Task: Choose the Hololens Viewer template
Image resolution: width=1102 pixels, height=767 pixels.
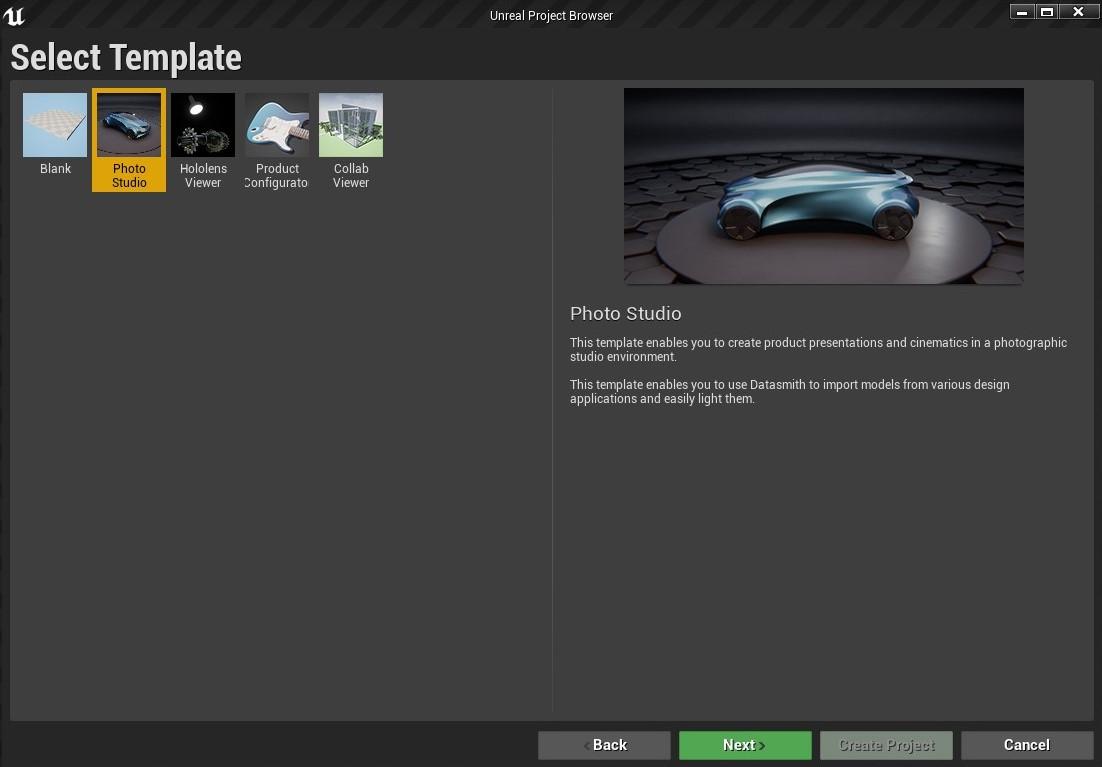Action: point(203,140)
